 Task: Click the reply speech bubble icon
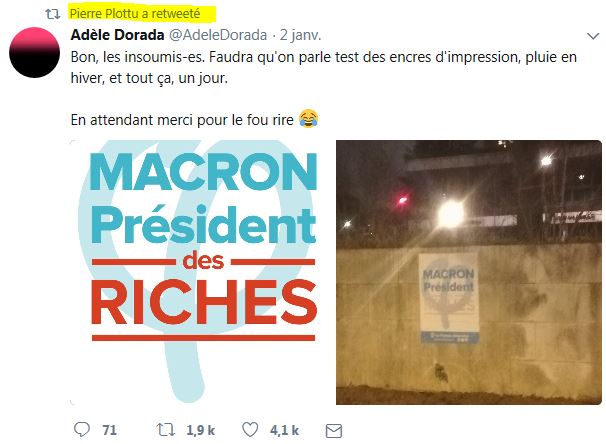click(81, 429)
